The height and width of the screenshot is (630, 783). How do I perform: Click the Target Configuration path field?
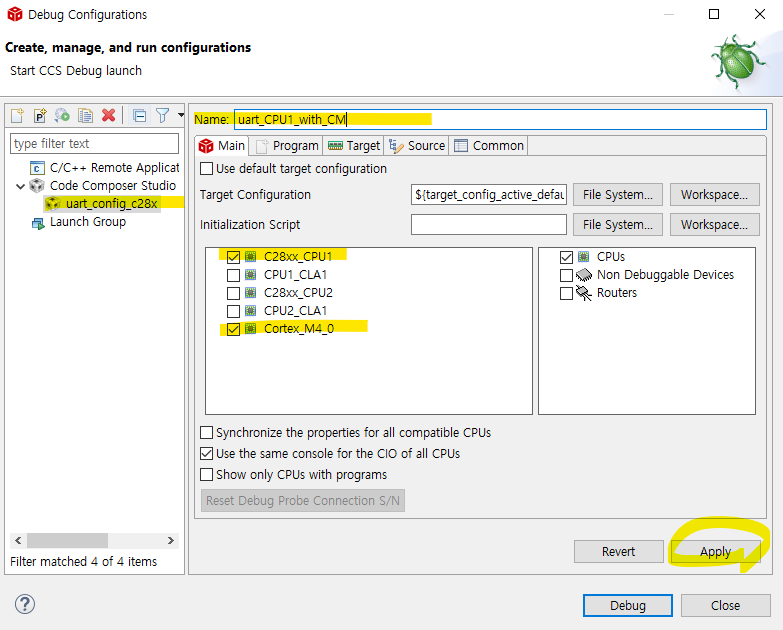[489, 195]
